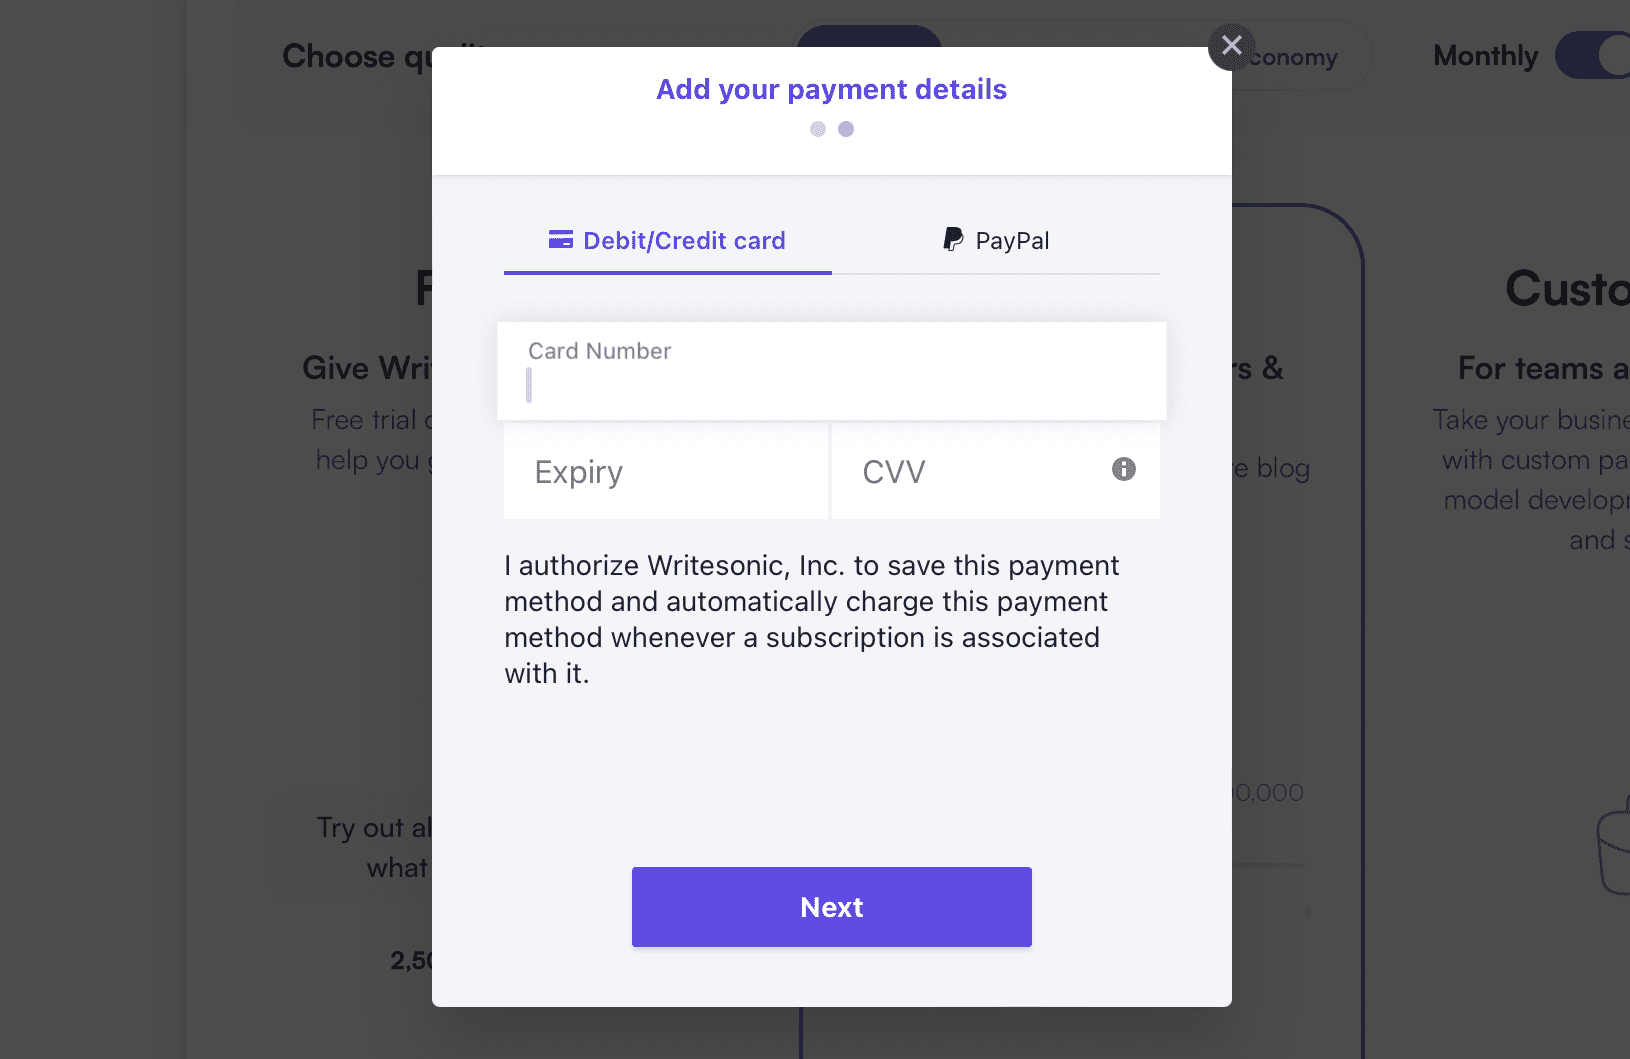This screenshot has height=1059, width=1630.
Task: Click the PayPal logo icon
Action: (x=953, y=239)
